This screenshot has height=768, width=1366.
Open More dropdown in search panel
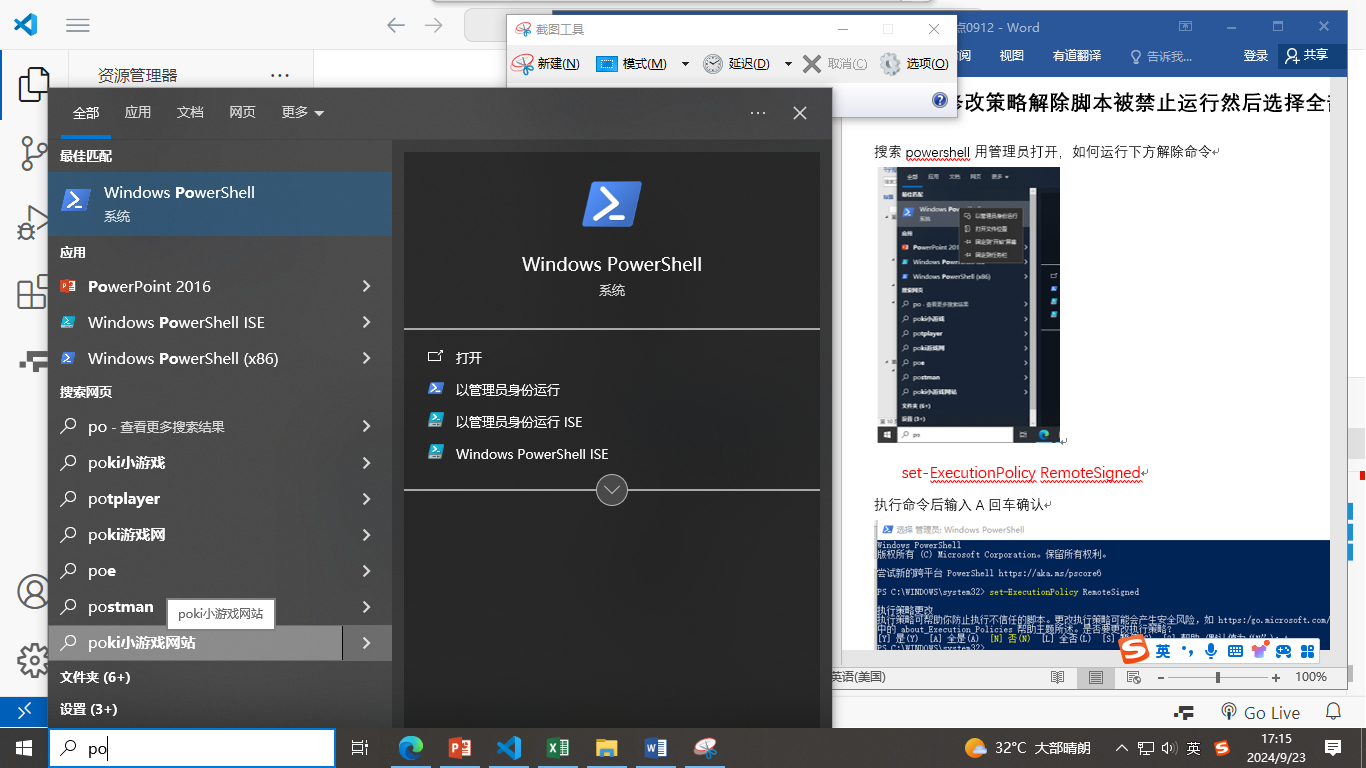click(x=303, y=113)
